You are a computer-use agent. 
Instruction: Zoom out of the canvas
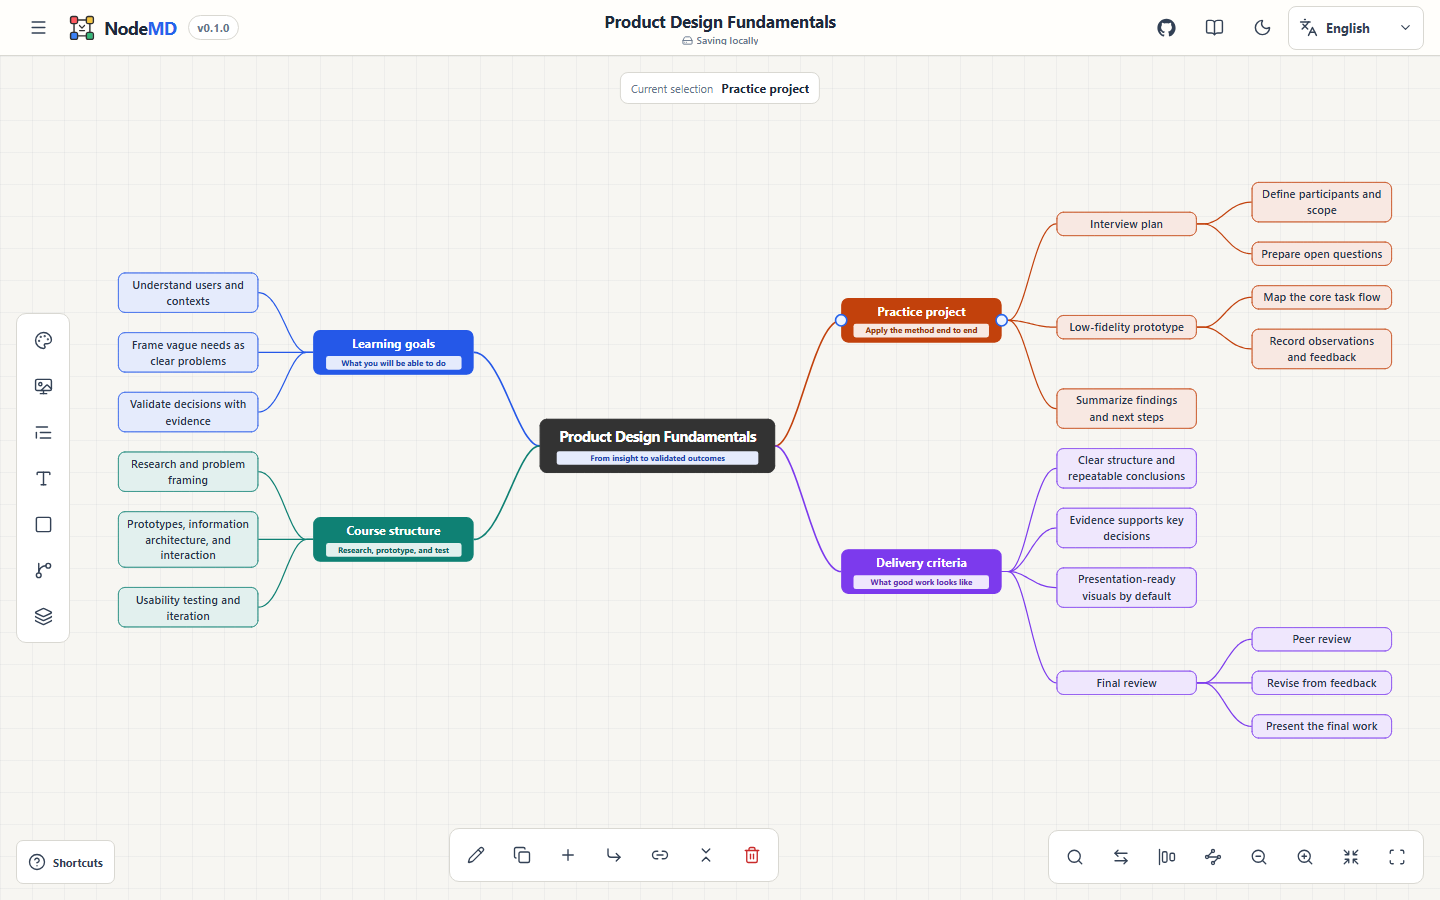click(x=1259, y=857)
